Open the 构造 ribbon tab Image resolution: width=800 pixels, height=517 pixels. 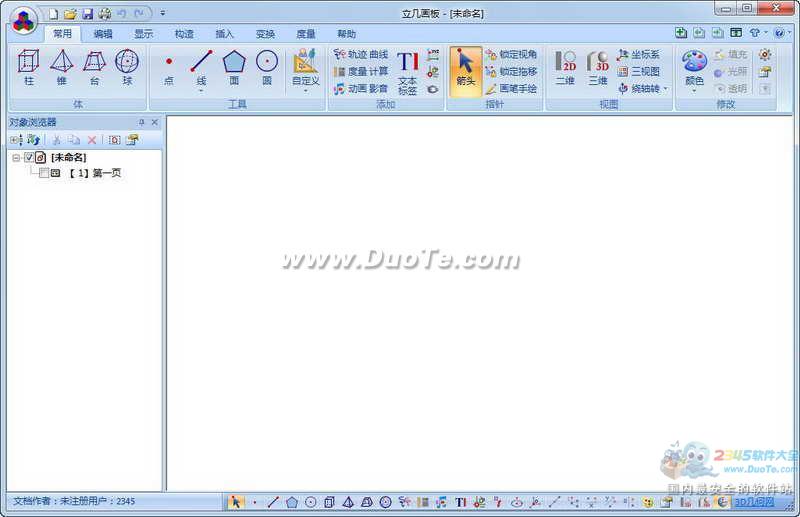(184, 34)
